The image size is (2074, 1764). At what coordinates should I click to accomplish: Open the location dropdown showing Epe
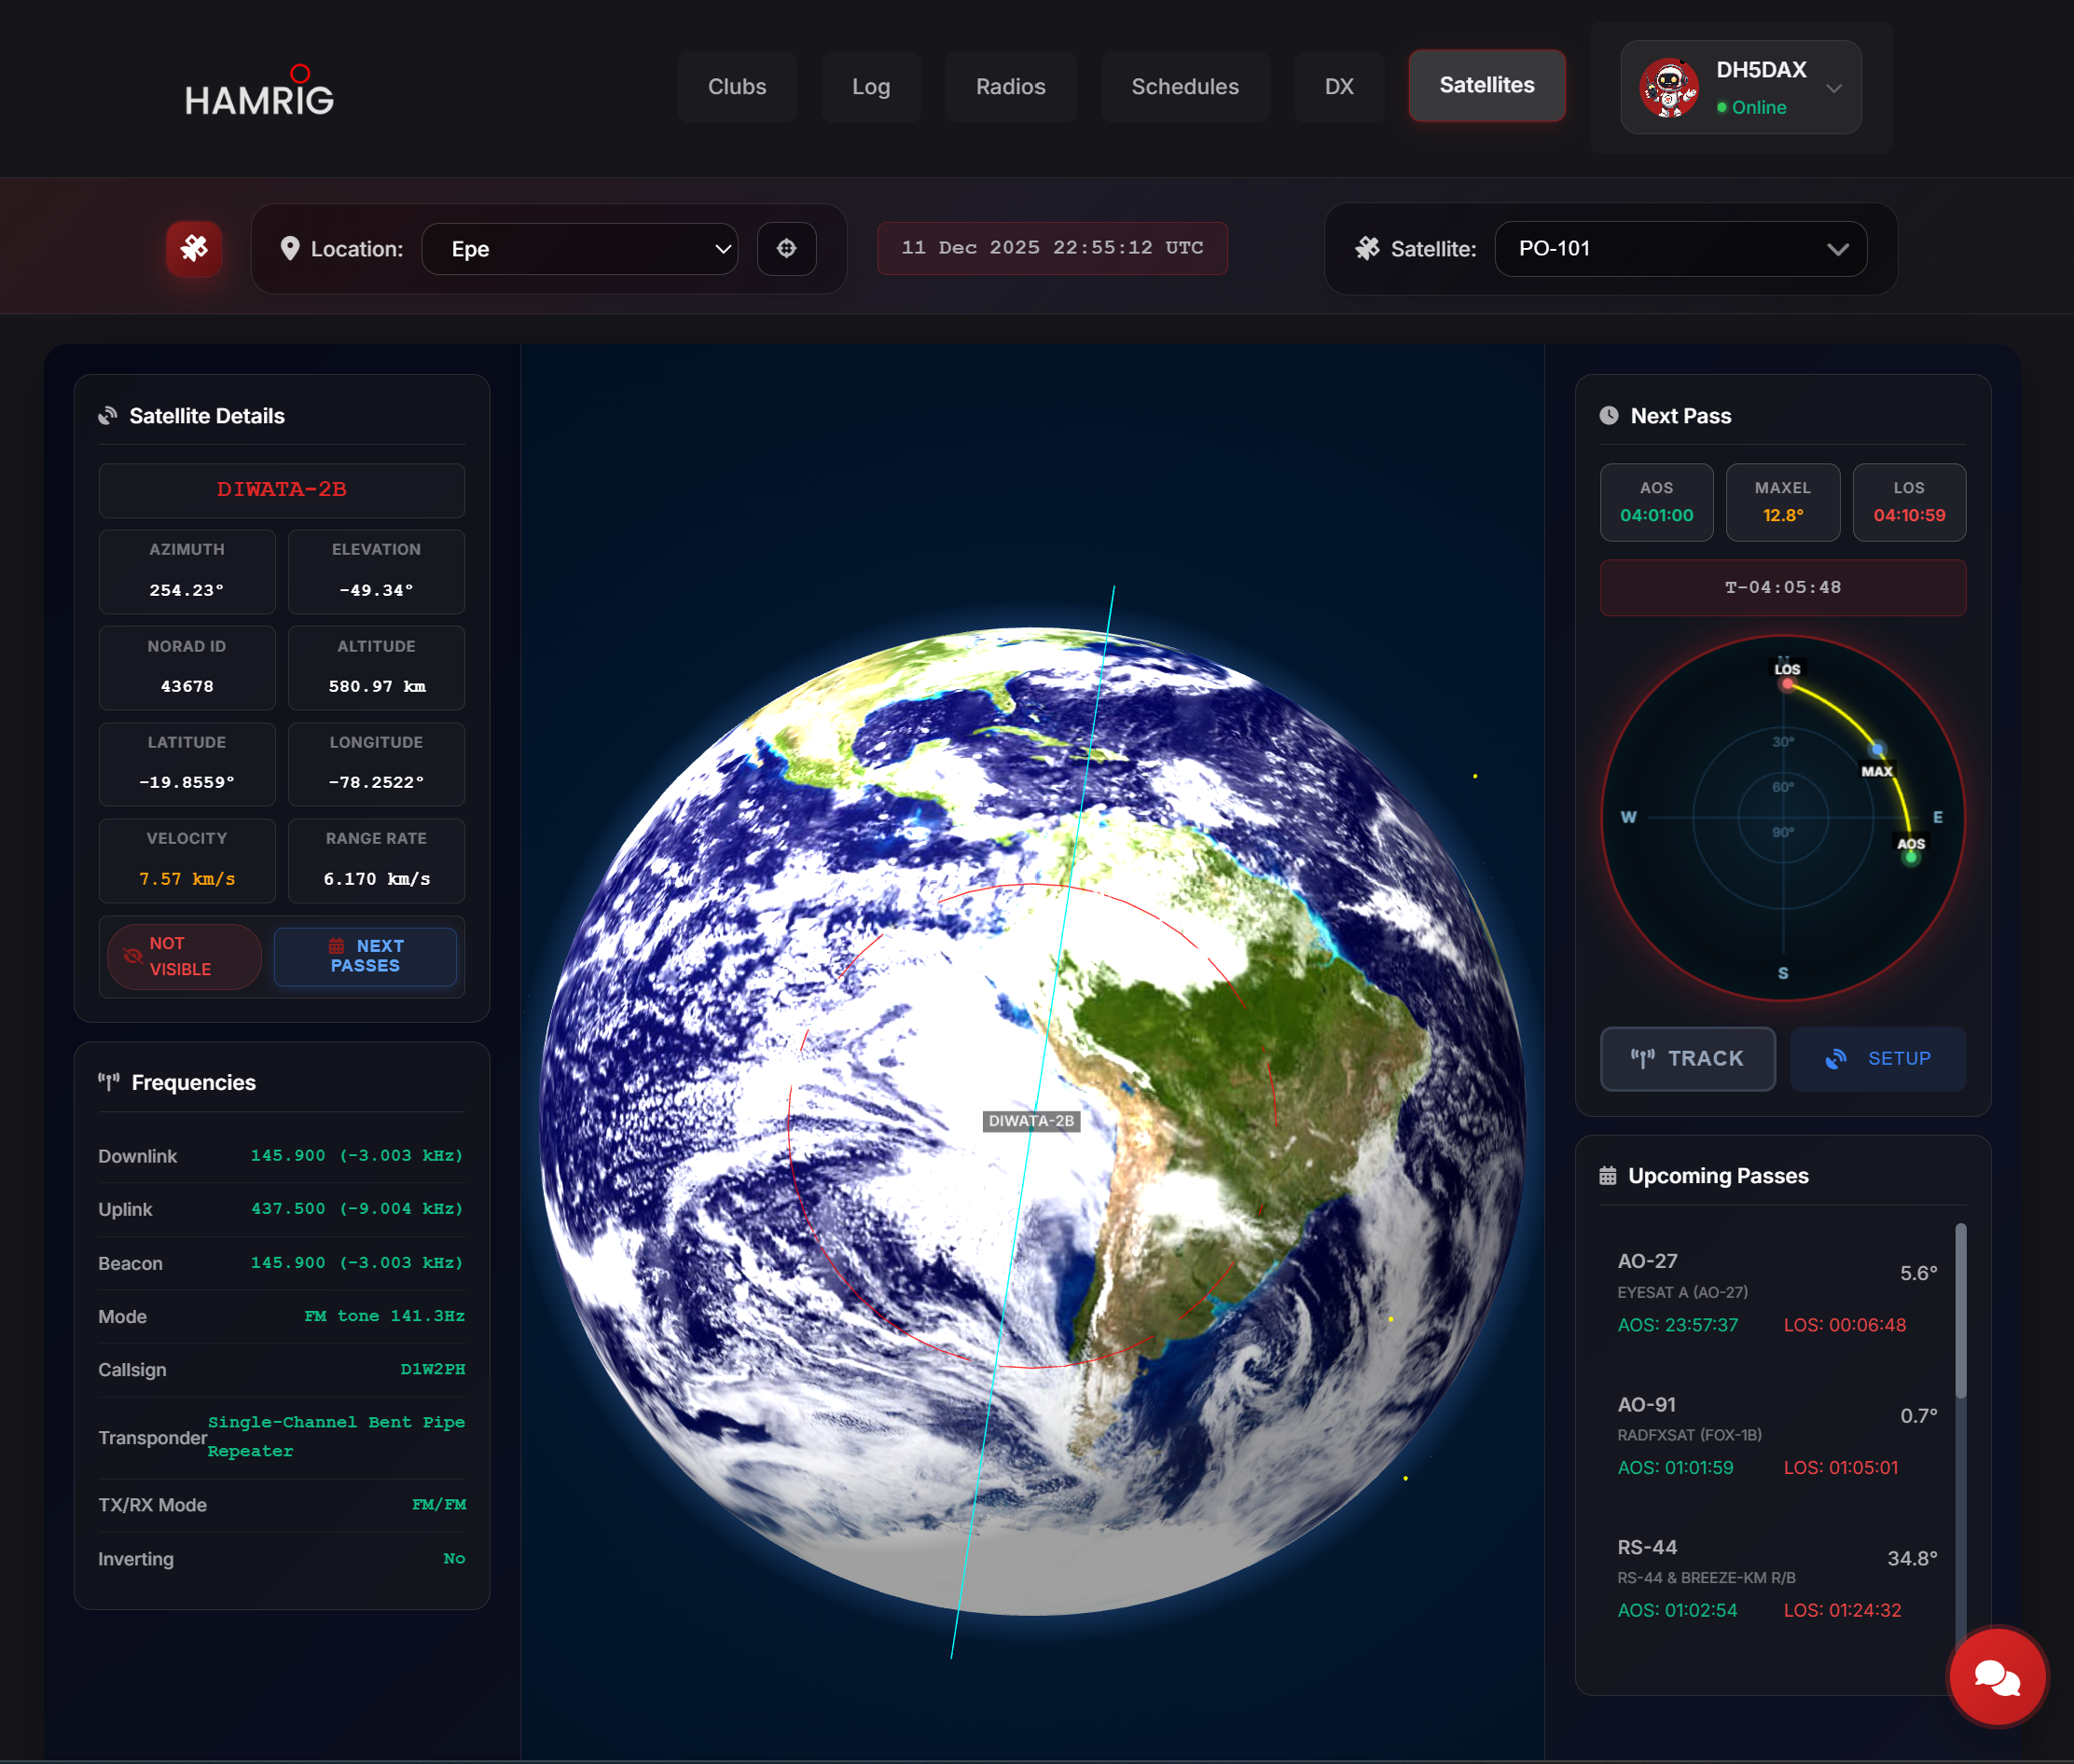tap(580, 249)
